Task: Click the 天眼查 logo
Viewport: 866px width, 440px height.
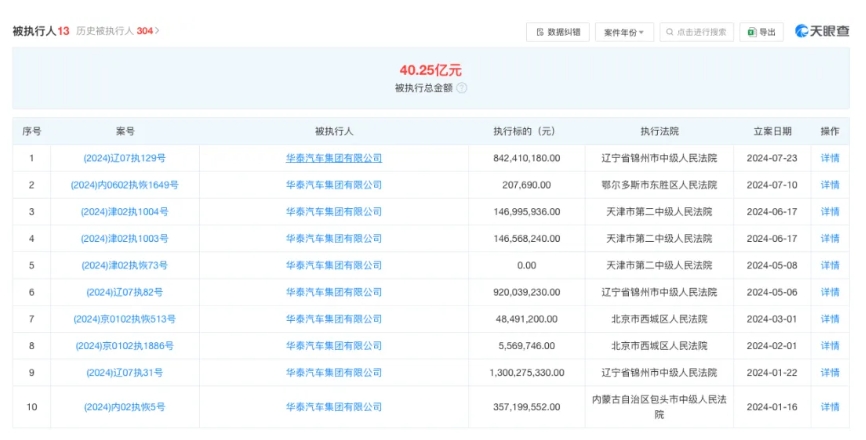Action: pos(822,31)
